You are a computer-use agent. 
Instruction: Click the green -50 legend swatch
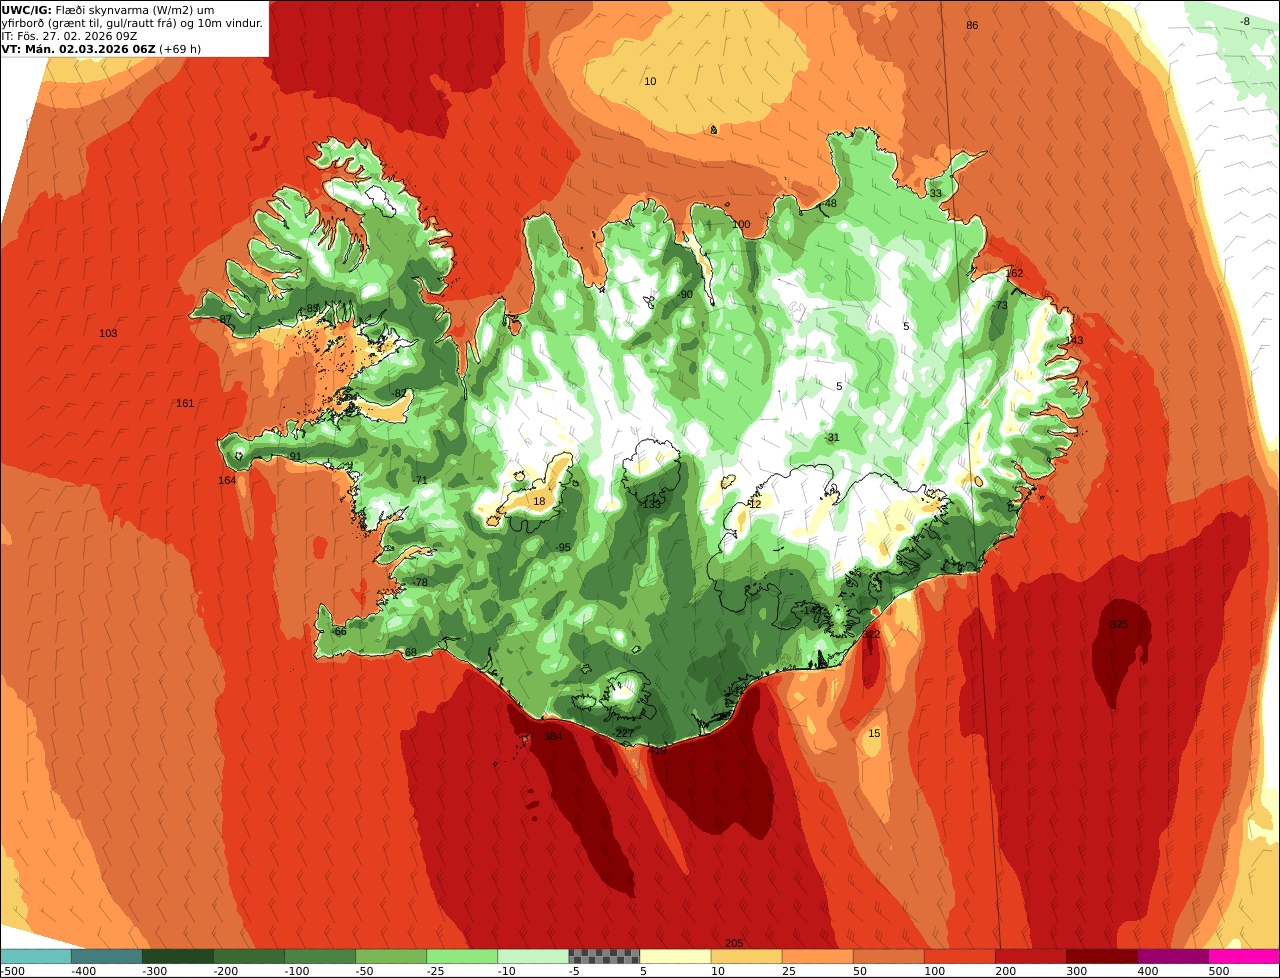coord(391,956)
